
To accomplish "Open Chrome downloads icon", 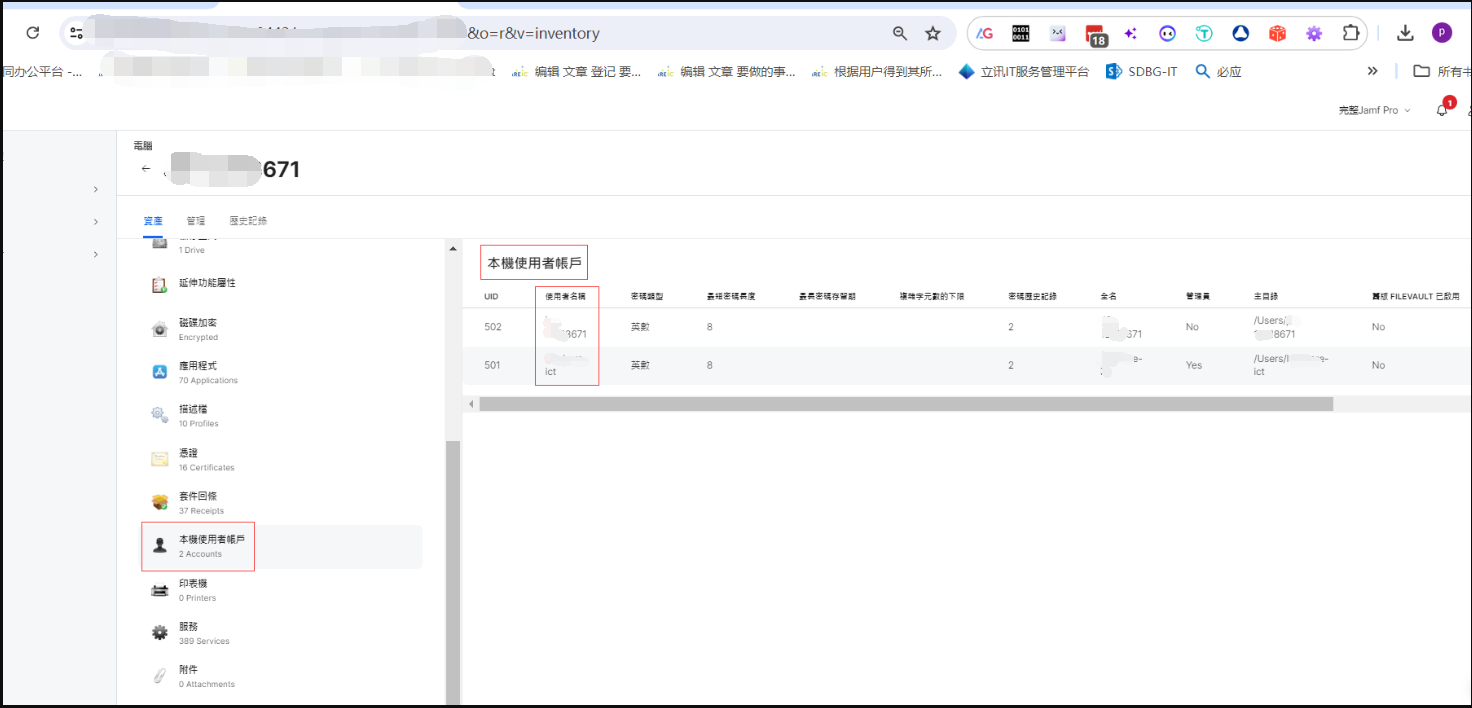I will point(1405,33).
